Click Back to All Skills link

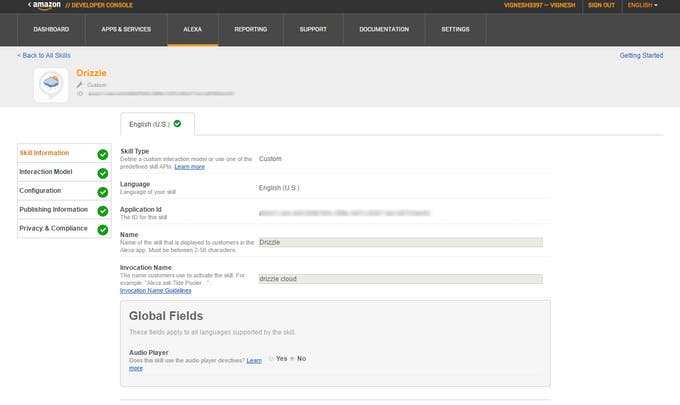pyautogui.click(x=44, y=56)
